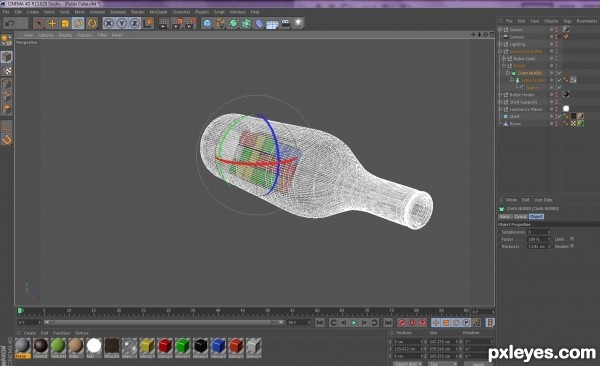Expand the Lighting group in object tree
This screenshot has height=366, width=600.
pos(500,44)
